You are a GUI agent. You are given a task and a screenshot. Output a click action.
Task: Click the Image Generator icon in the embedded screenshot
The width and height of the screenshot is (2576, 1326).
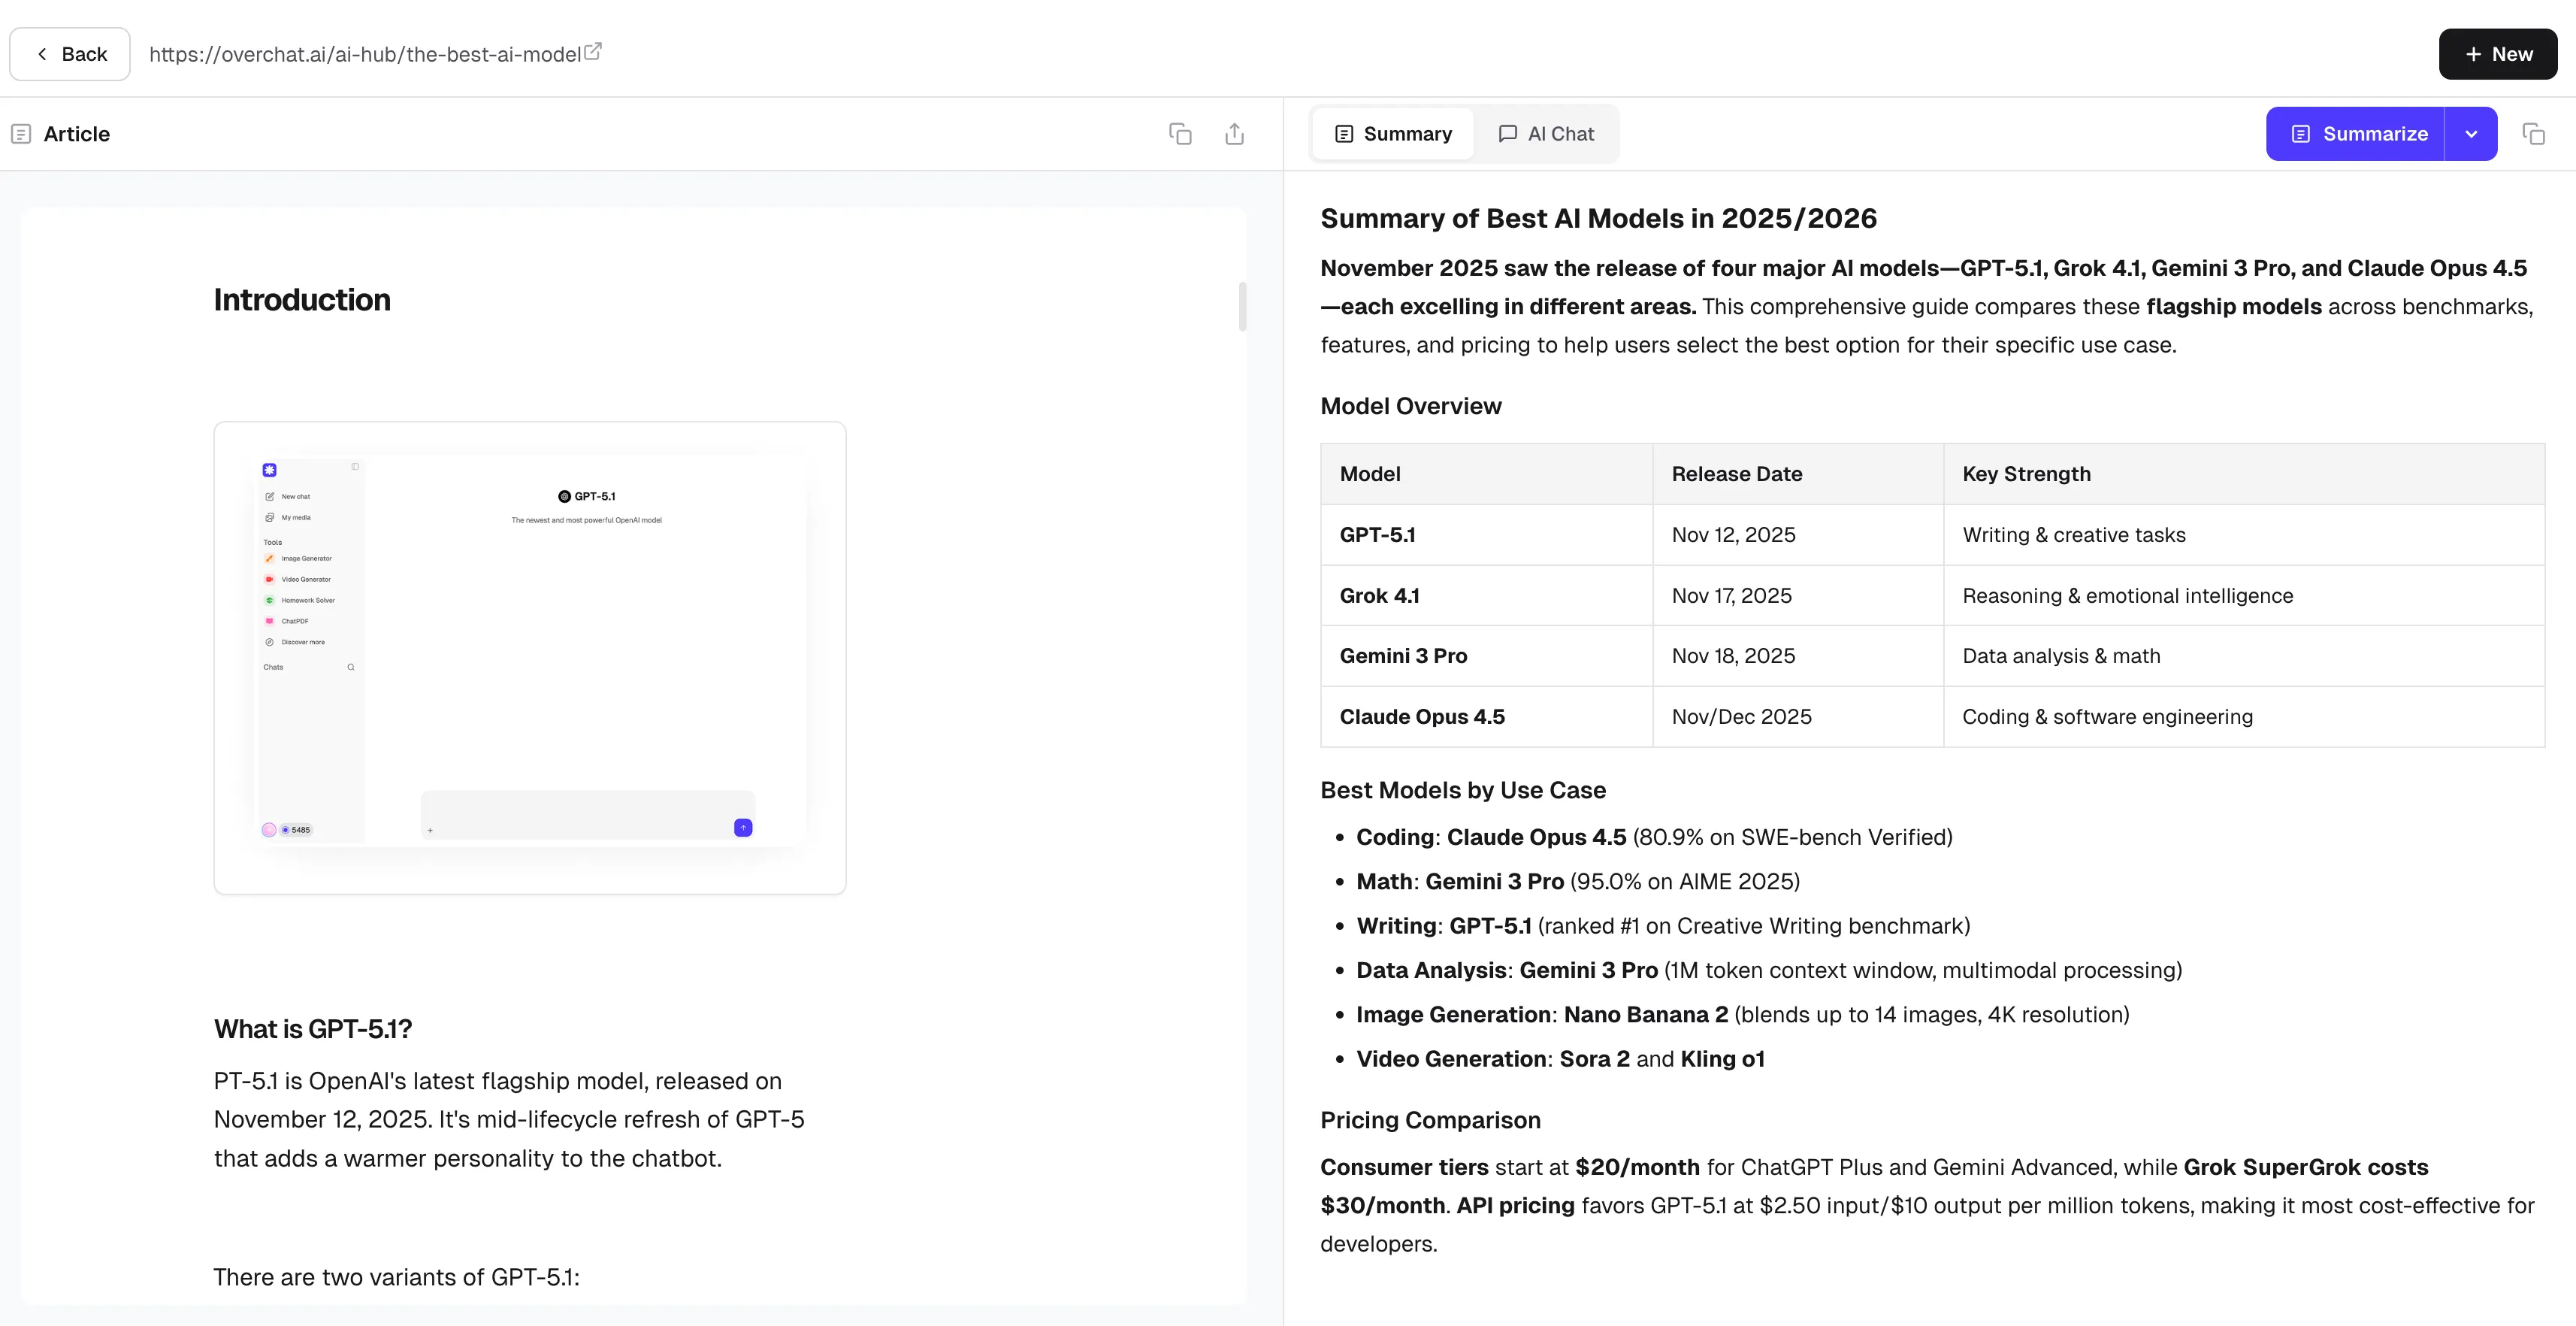coord(270,559)
